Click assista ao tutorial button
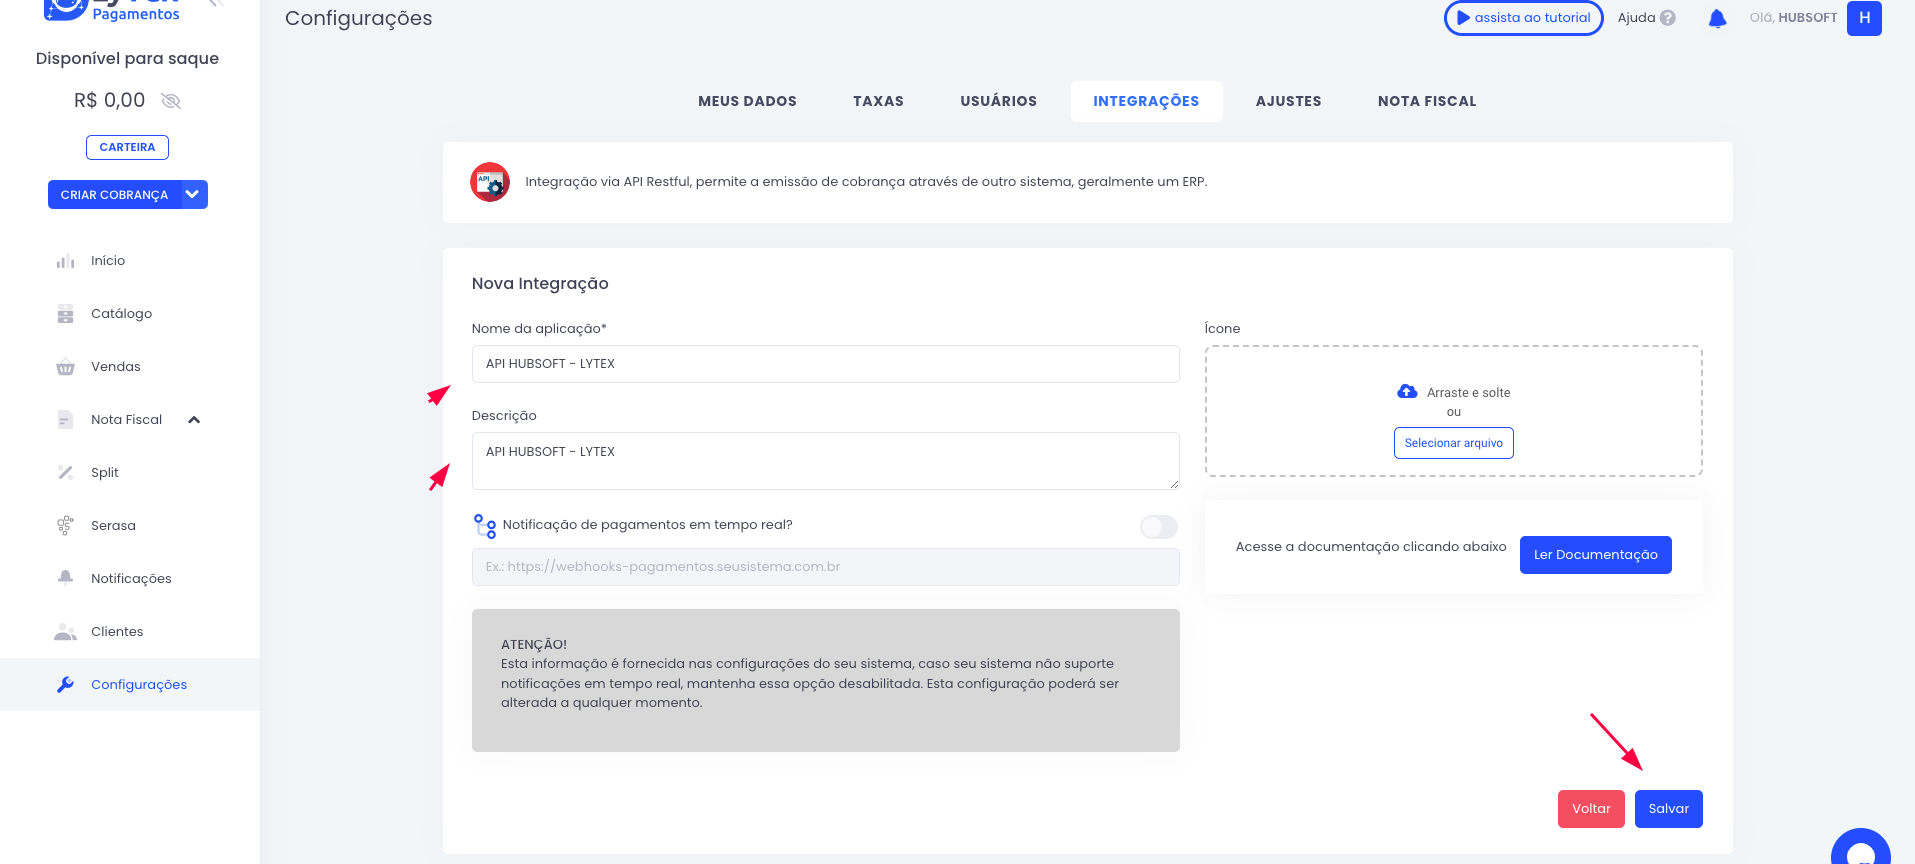Screen dimensions: 1915x864 1524,18
